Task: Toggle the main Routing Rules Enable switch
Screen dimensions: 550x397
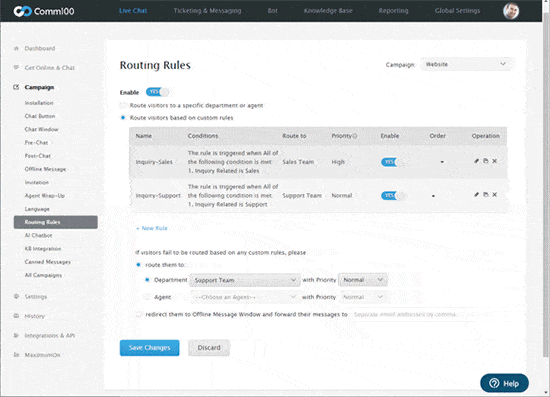Action: coord(157,92)
